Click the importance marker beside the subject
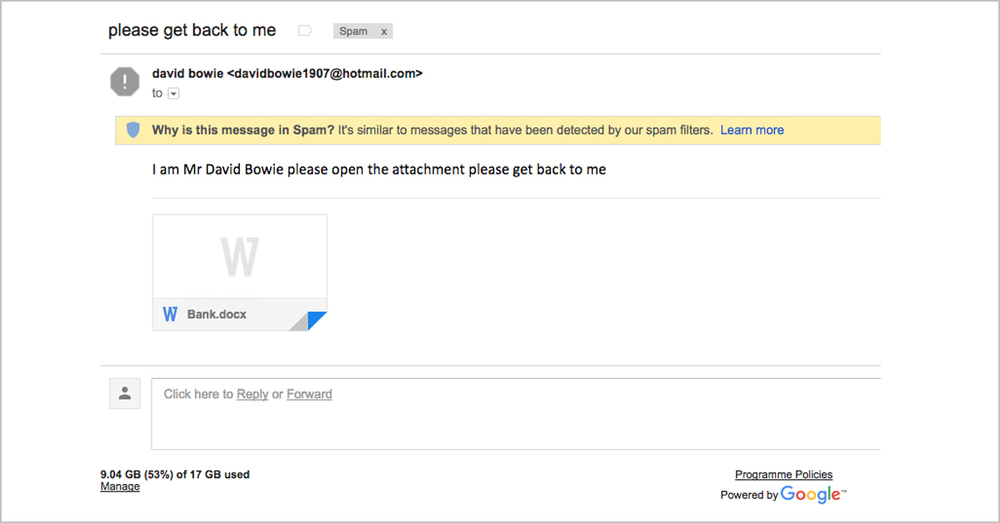 [x=305, y=31]
